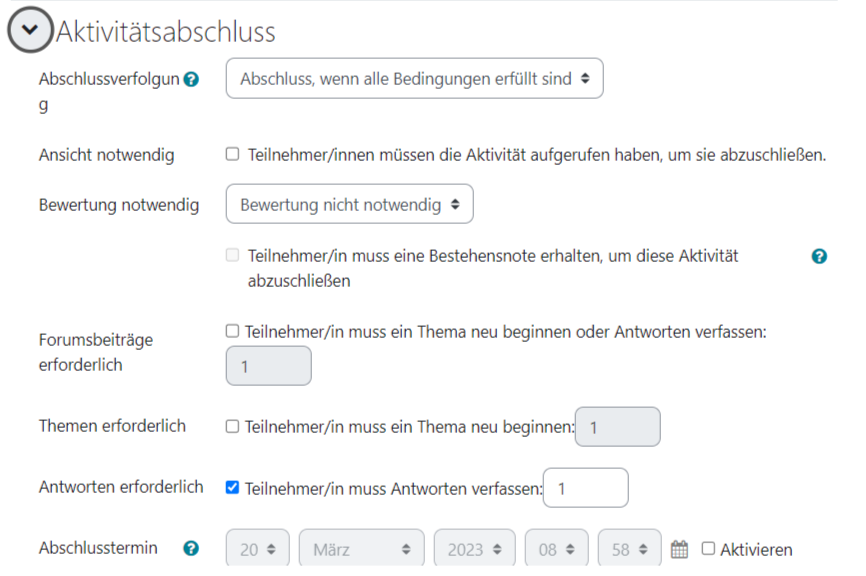Open the year dropdown showing 2023
Image resolution: width=866 pixels, height=576 pixels.
tap(474, 548)
